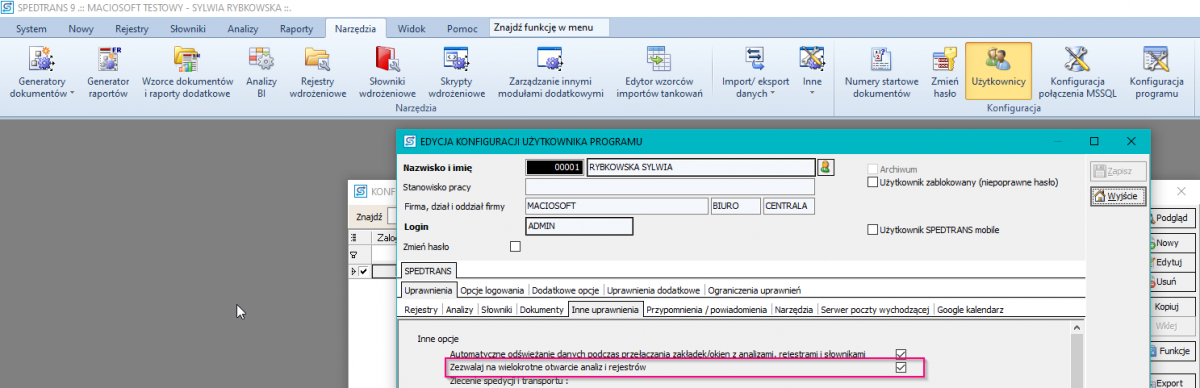Image resolution: width=1200 pixels, height=388 pixels.
Task: Click the filter icon in background list
Action: click(x=353, y=255)
